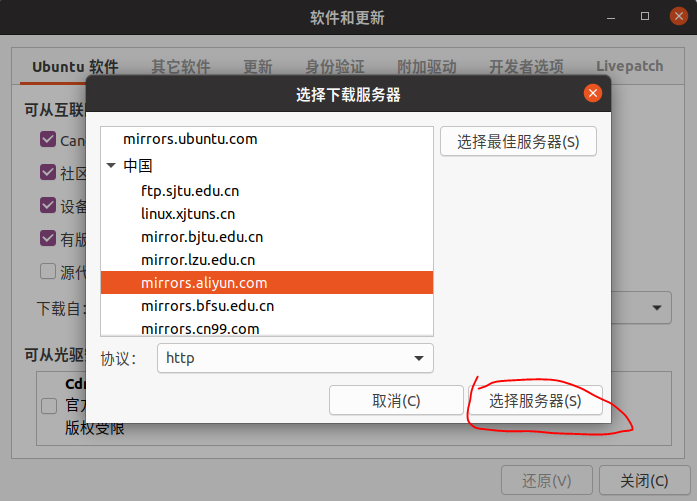Switch to Livepatch tab
The image size is (697, 501).
click(629, 67)
